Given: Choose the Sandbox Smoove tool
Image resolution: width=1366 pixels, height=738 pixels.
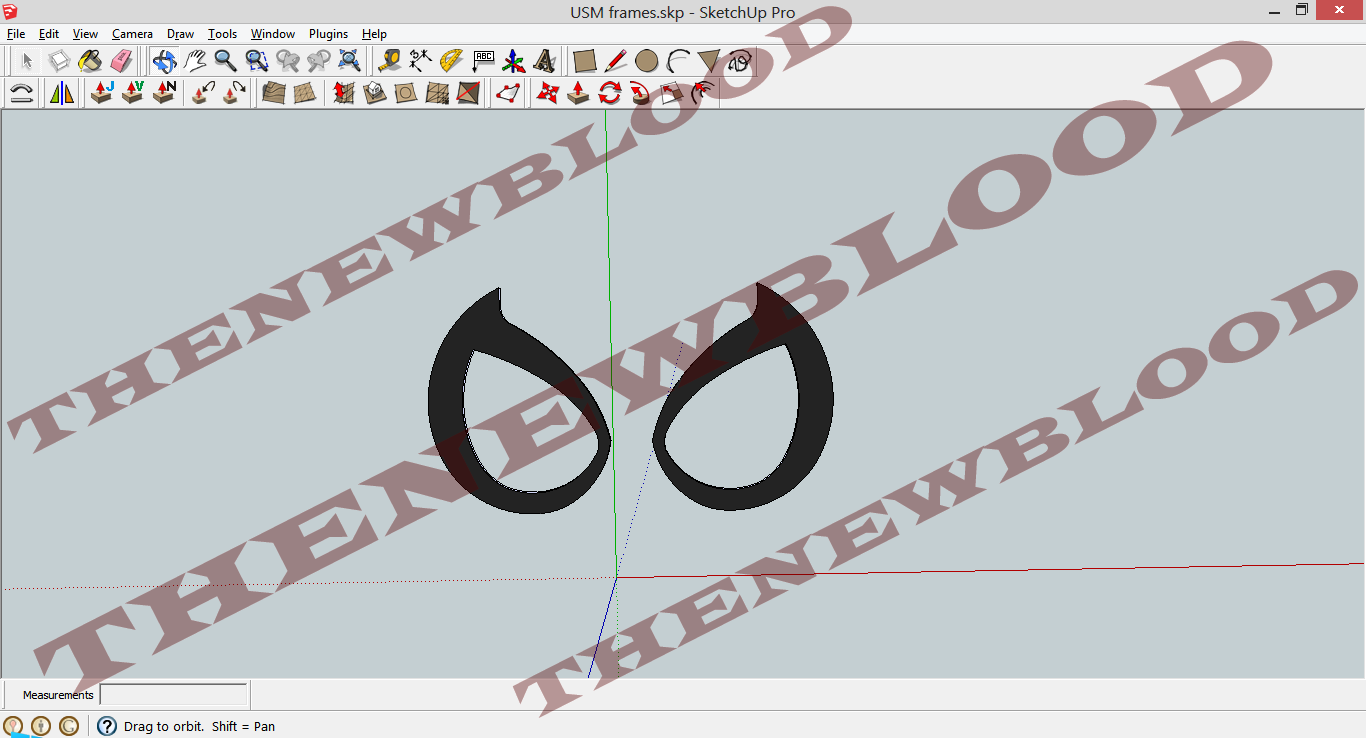Looking at the screenshot, I should point(344,93).
